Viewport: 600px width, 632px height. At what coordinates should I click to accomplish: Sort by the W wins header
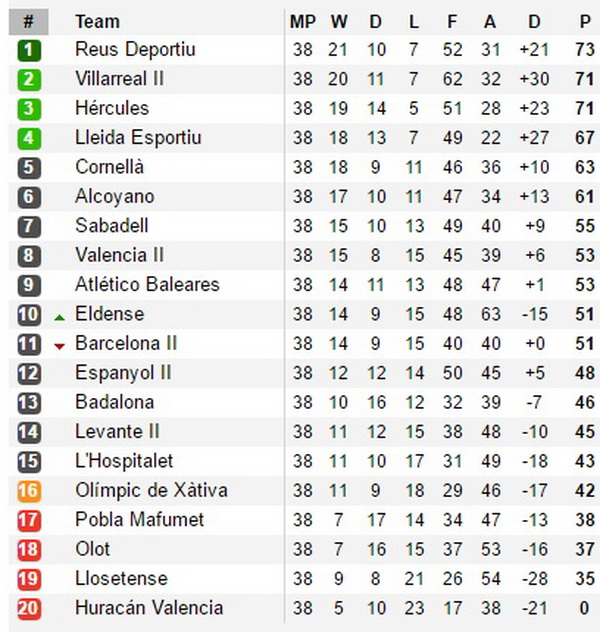coord(339,22)
